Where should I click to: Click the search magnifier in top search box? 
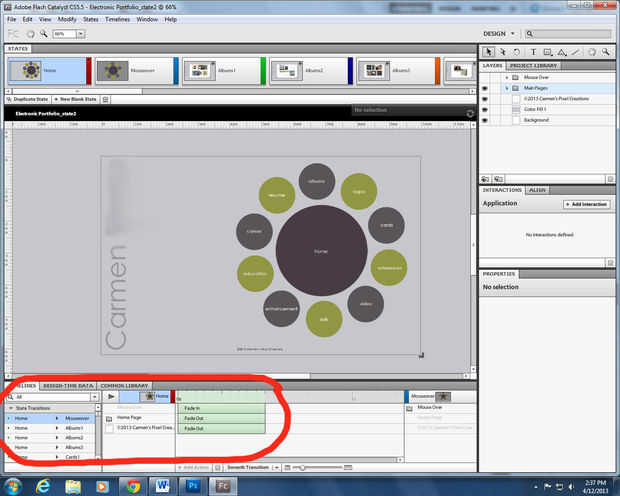click(x=529, y=34)
